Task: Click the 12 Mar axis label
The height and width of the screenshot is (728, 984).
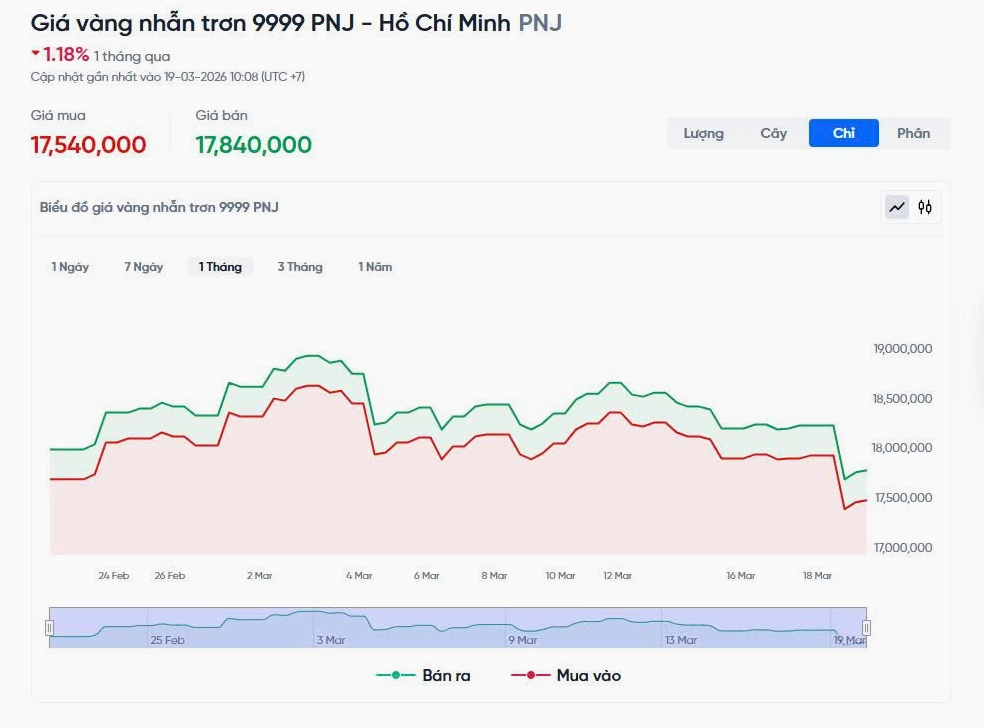Action: (618, 575)
